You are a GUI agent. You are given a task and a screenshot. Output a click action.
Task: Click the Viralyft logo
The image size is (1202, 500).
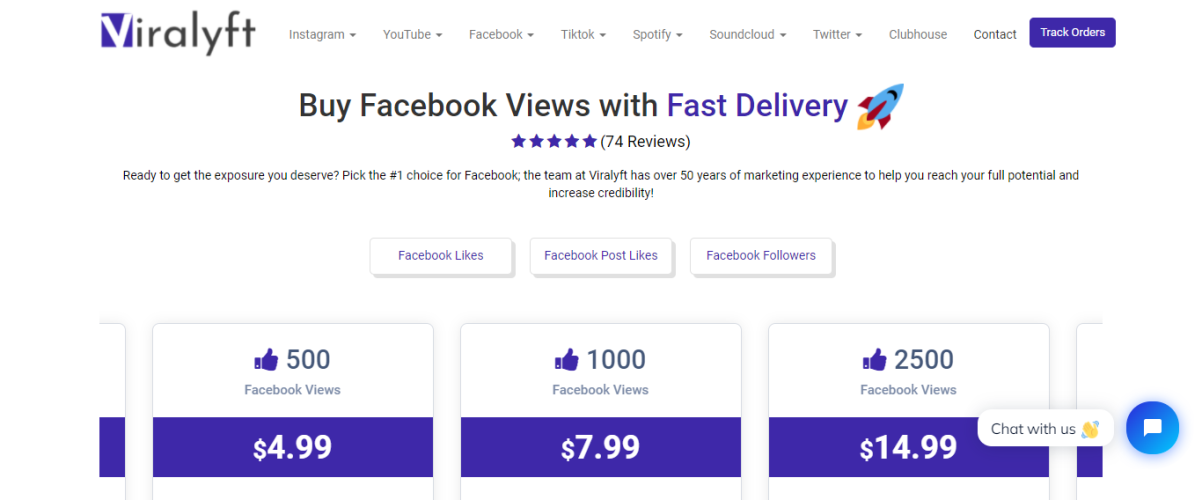coord(178,33)
